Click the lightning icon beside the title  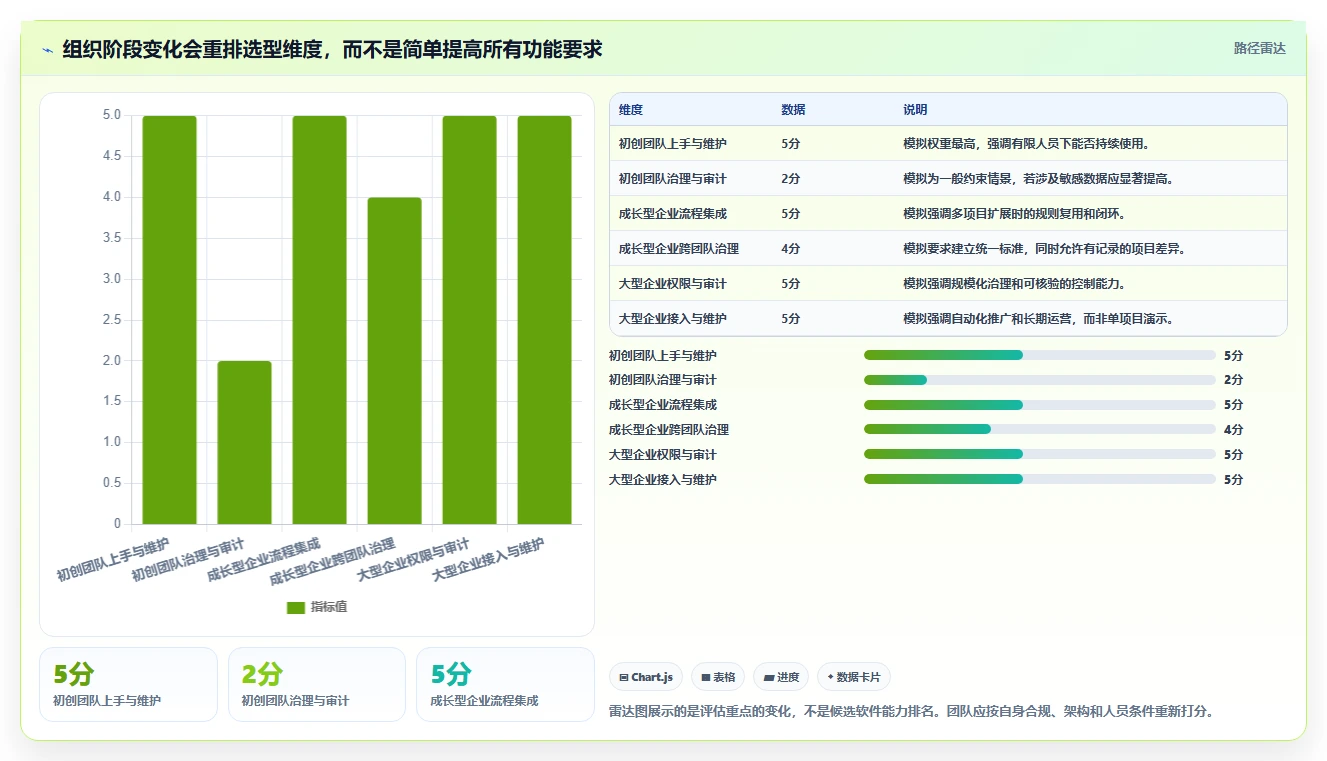[x=47, y=49]
